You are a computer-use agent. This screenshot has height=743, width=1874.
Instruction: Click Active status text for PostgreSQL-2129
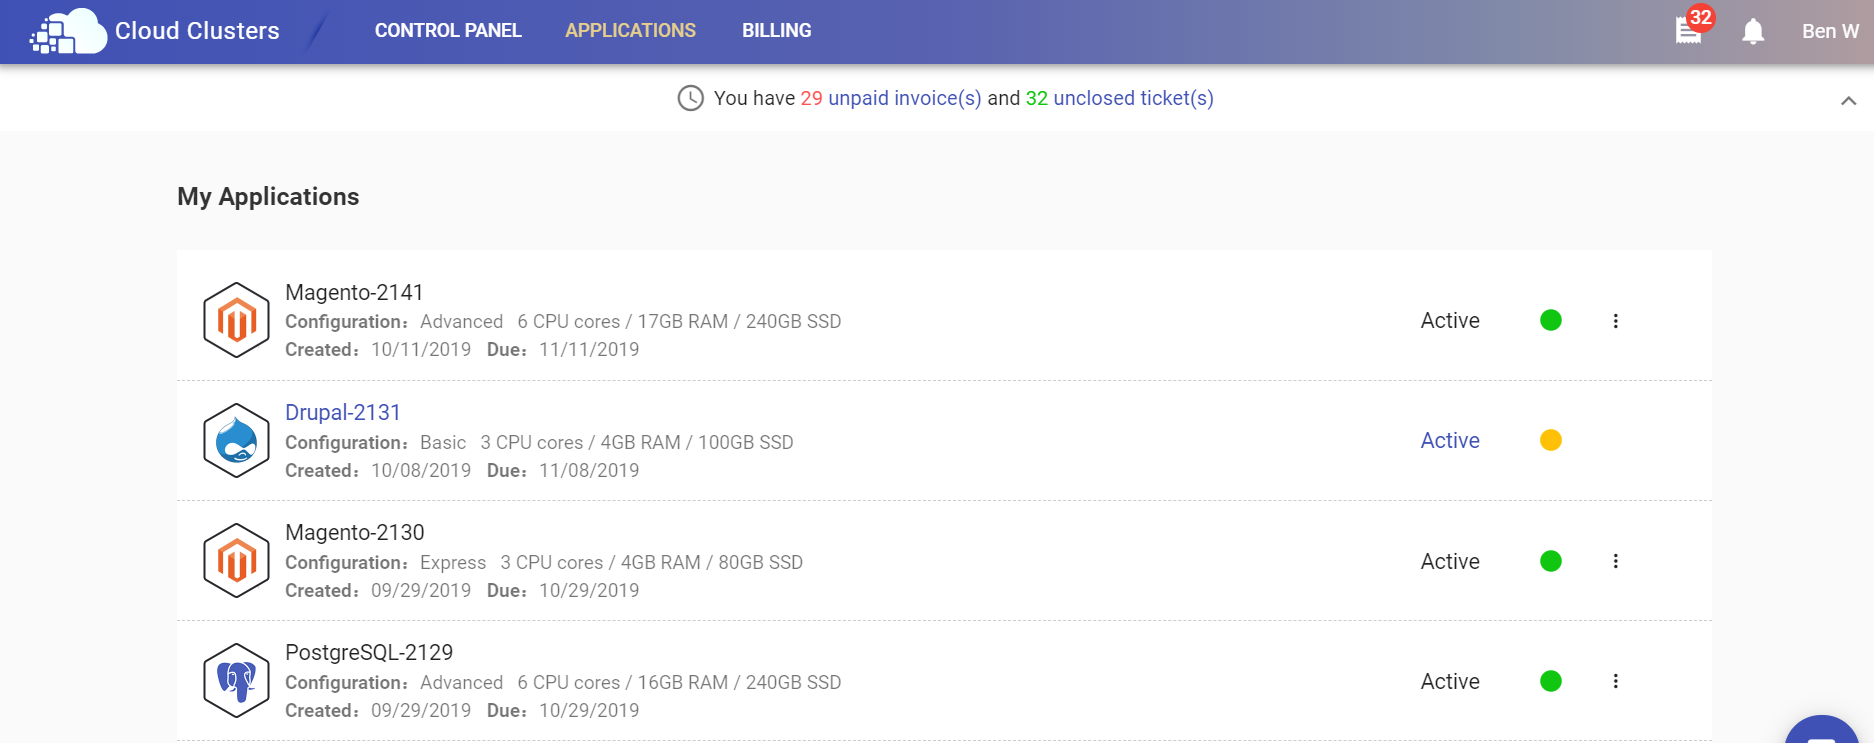(1450, 681)
